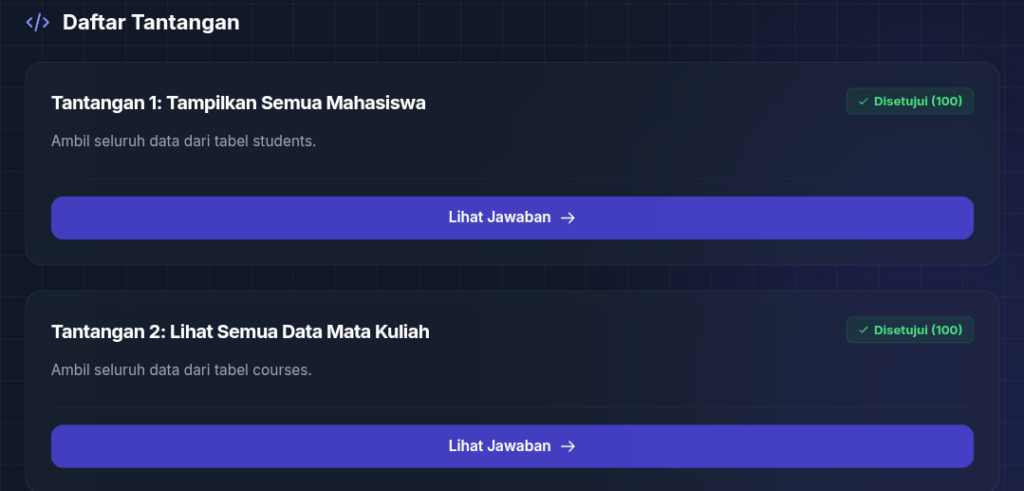
Task: Open Lihat Jawaban for Tampilkan Semua Mahasiswa
Action: [512, 217]
